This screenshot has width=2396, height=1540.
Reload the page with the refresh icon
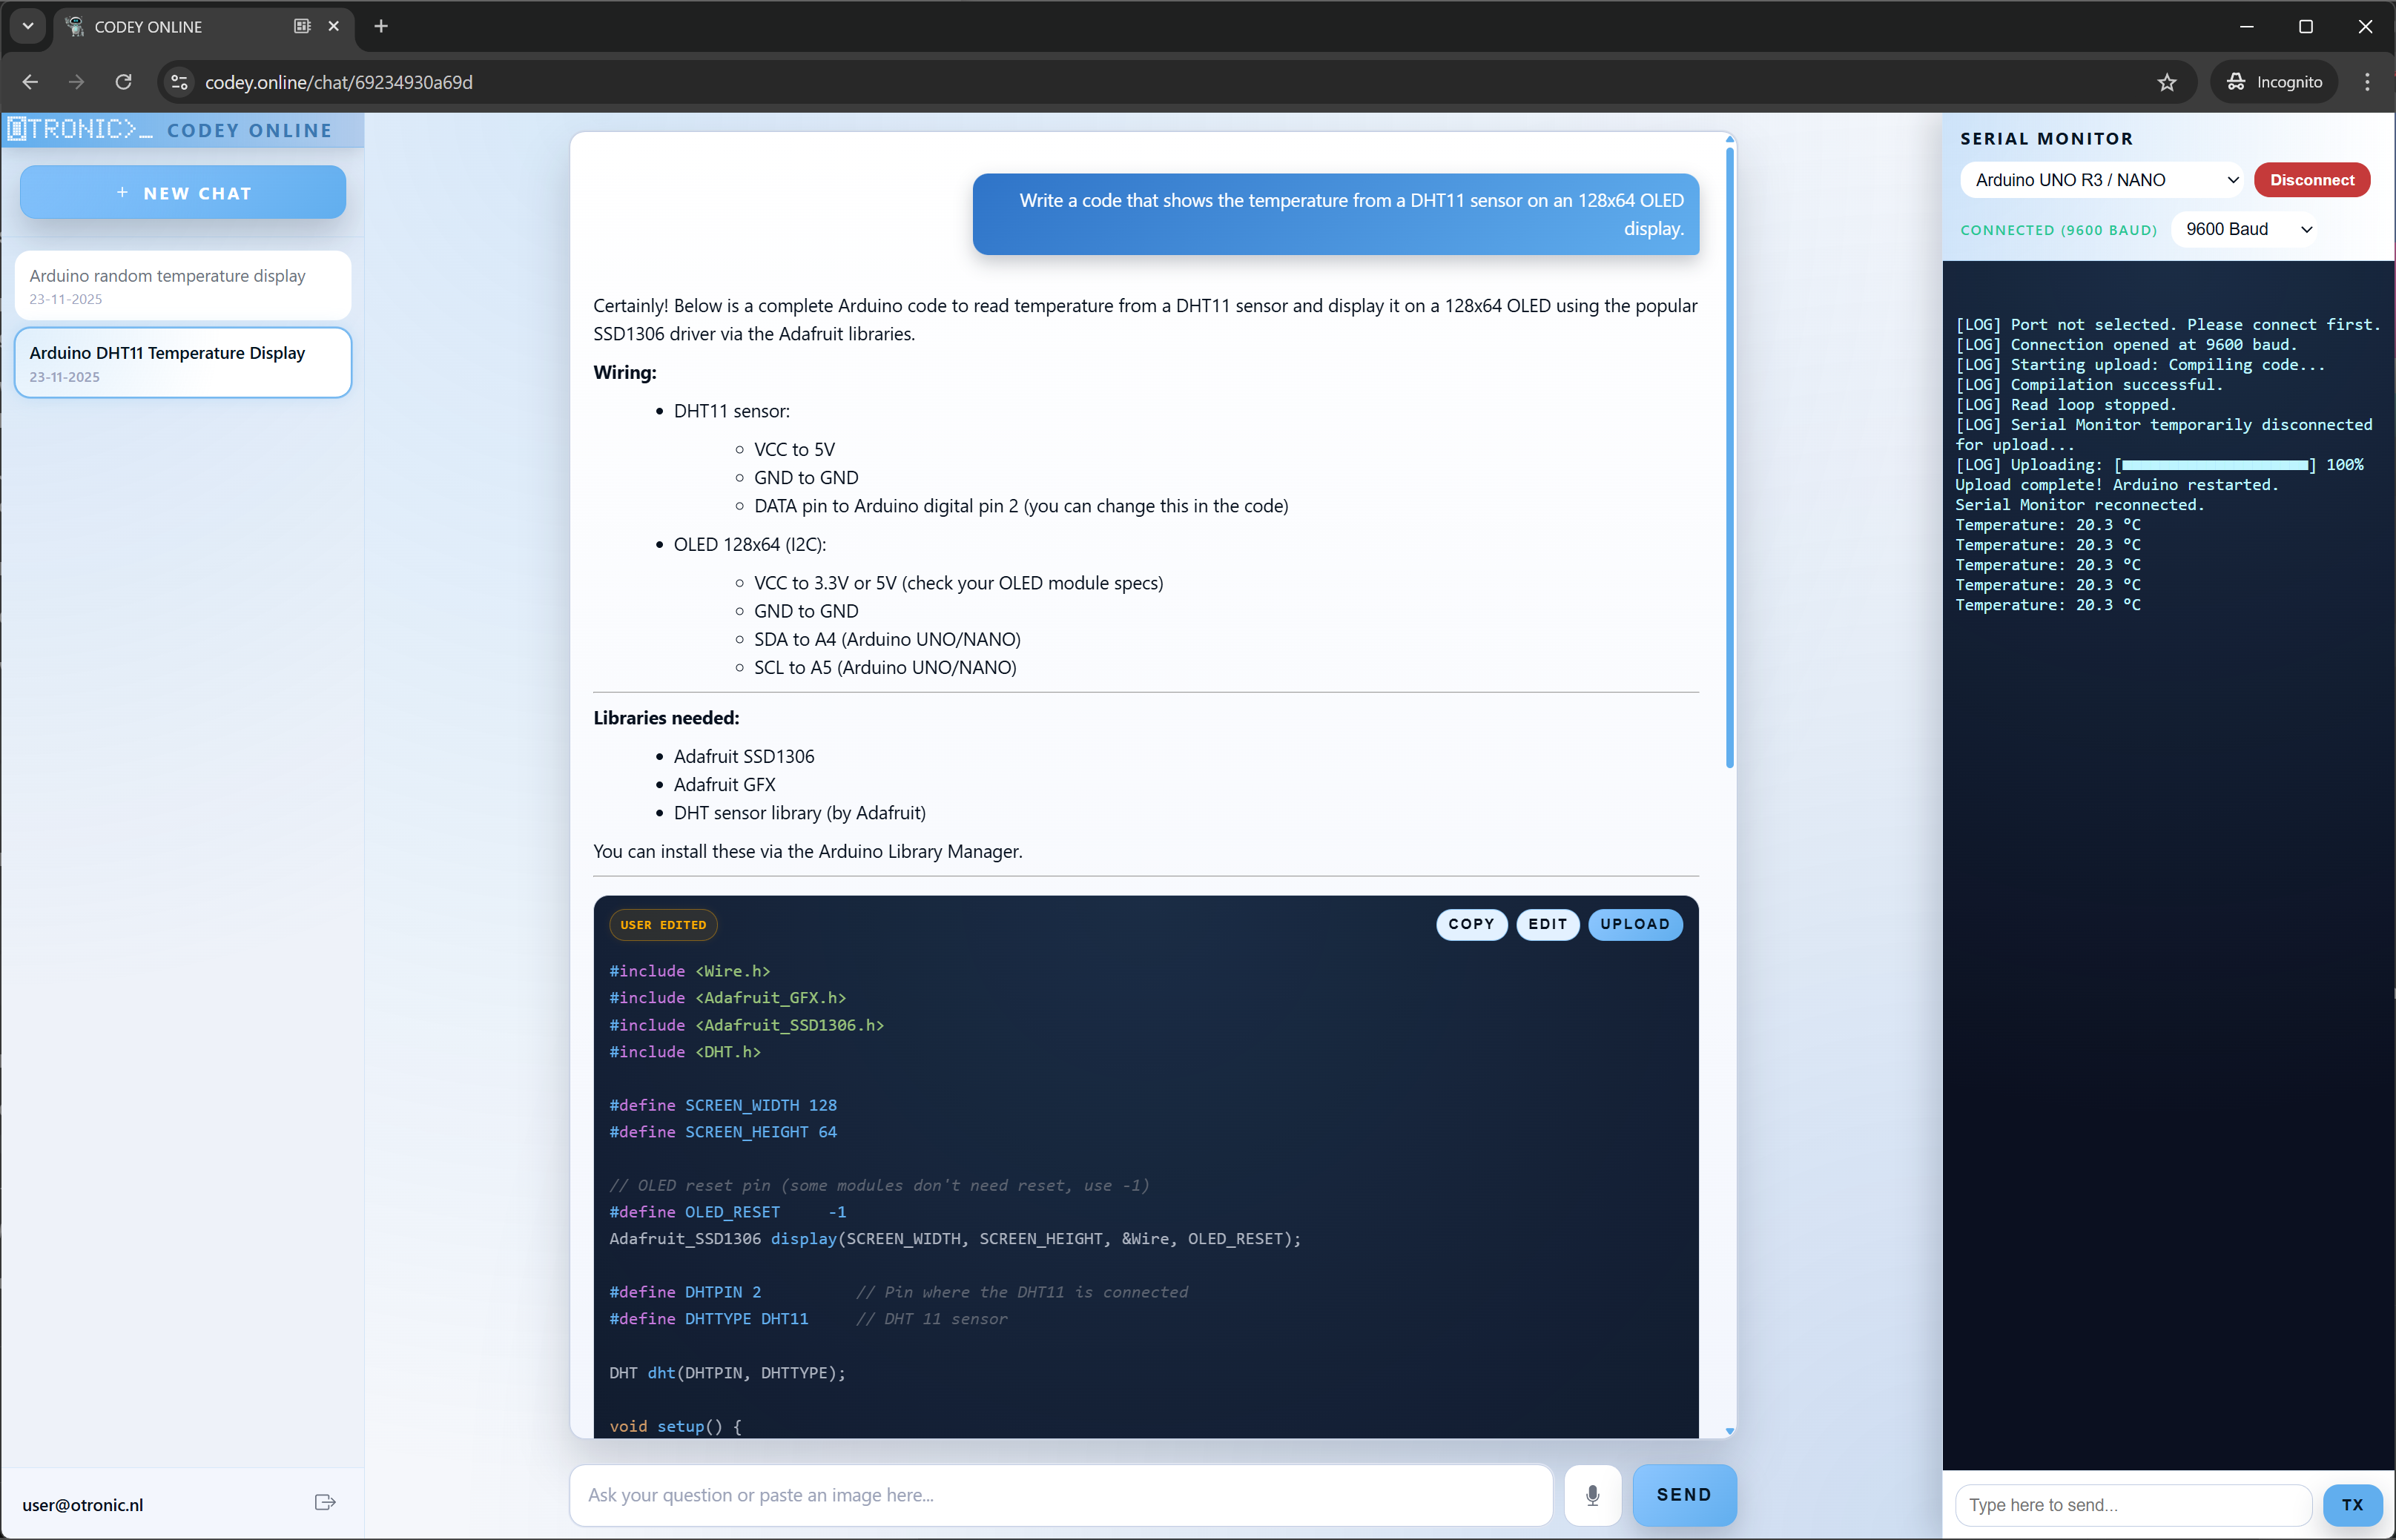click(123, 82)
